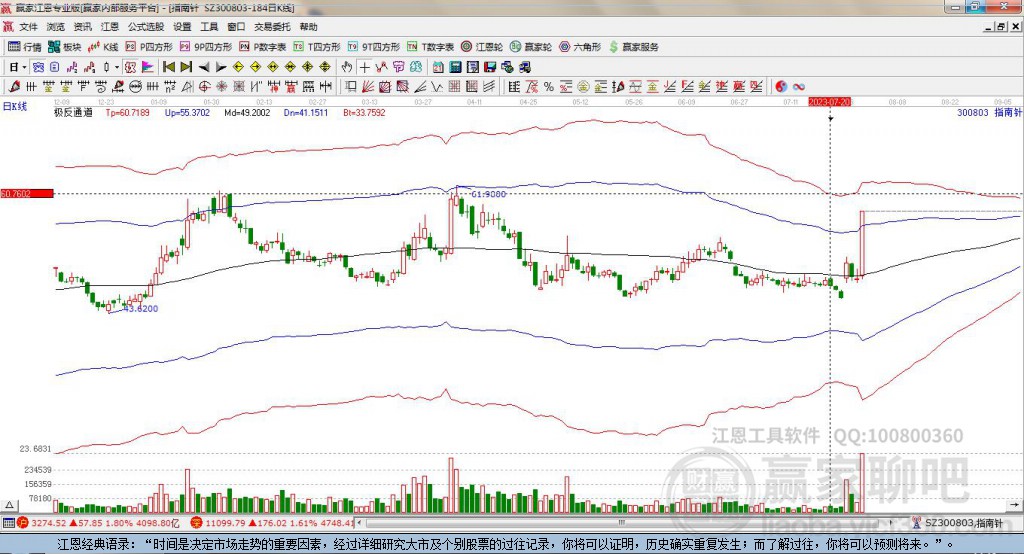Click the Shanghai index 3274.52 status

point(98,523)
